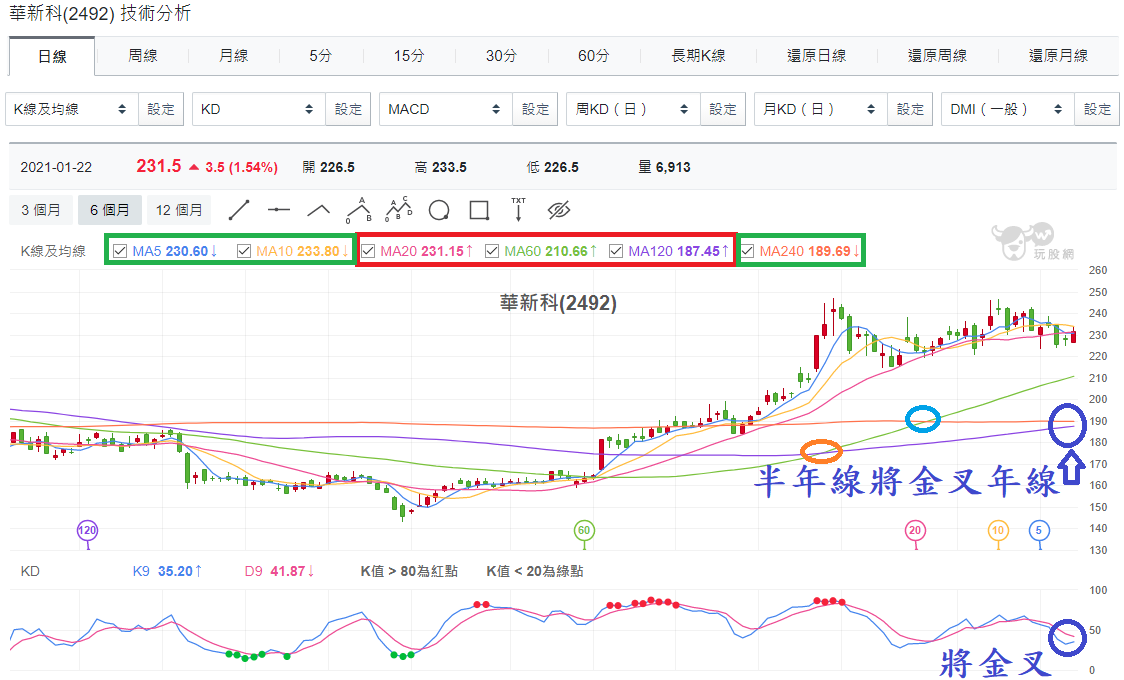Toggle hide drawings eye icon
The height and width of the screenshot is (680, 1124).
coord(558,210)
